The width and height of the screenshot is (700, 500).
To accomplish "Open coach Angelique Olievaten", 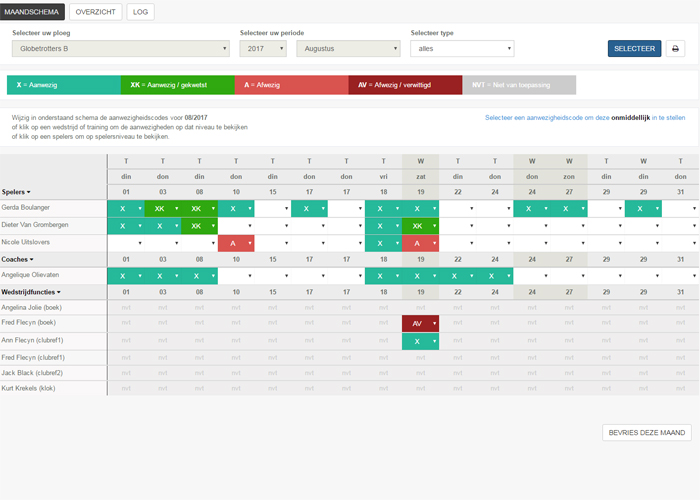I will pos(30,275).
